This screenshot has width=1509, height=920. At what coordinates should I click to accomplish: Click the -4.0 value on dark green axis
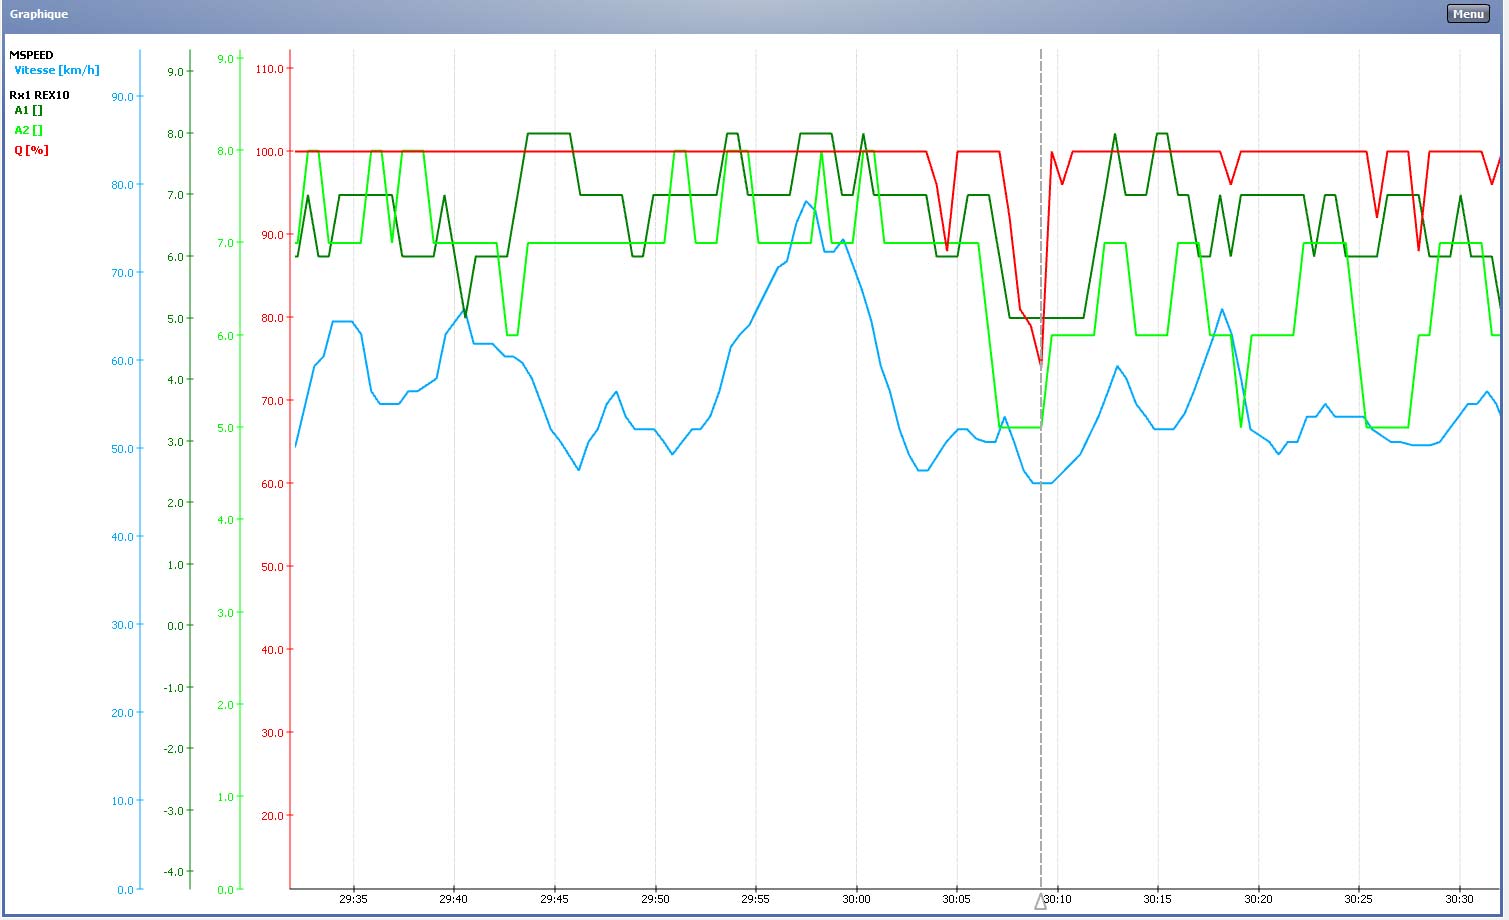pos(174,872)
